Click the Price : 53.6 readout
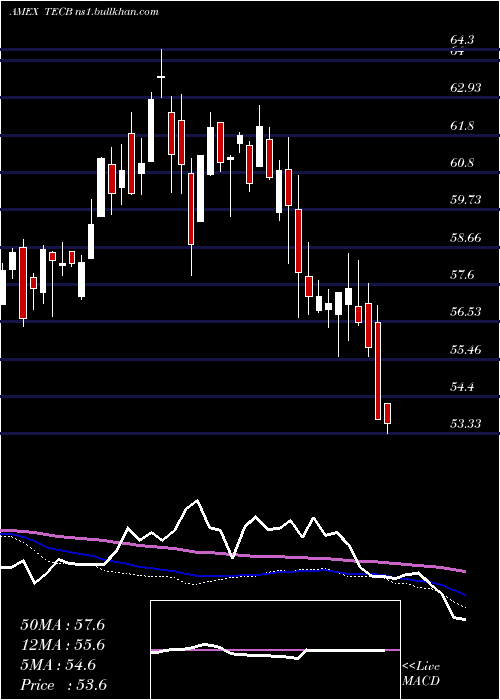 pyautogui.click(x=63, y=685)
